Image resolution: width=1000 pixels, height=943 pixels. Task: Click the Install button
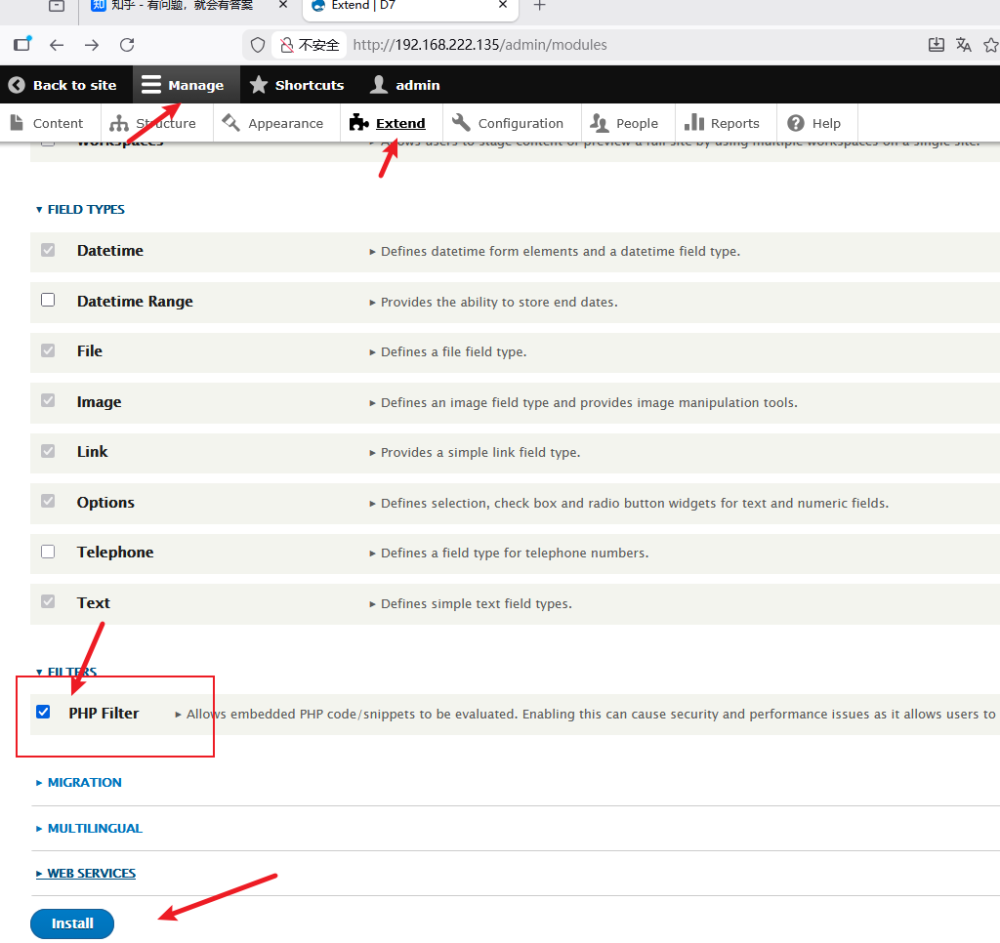coord(72,924)
